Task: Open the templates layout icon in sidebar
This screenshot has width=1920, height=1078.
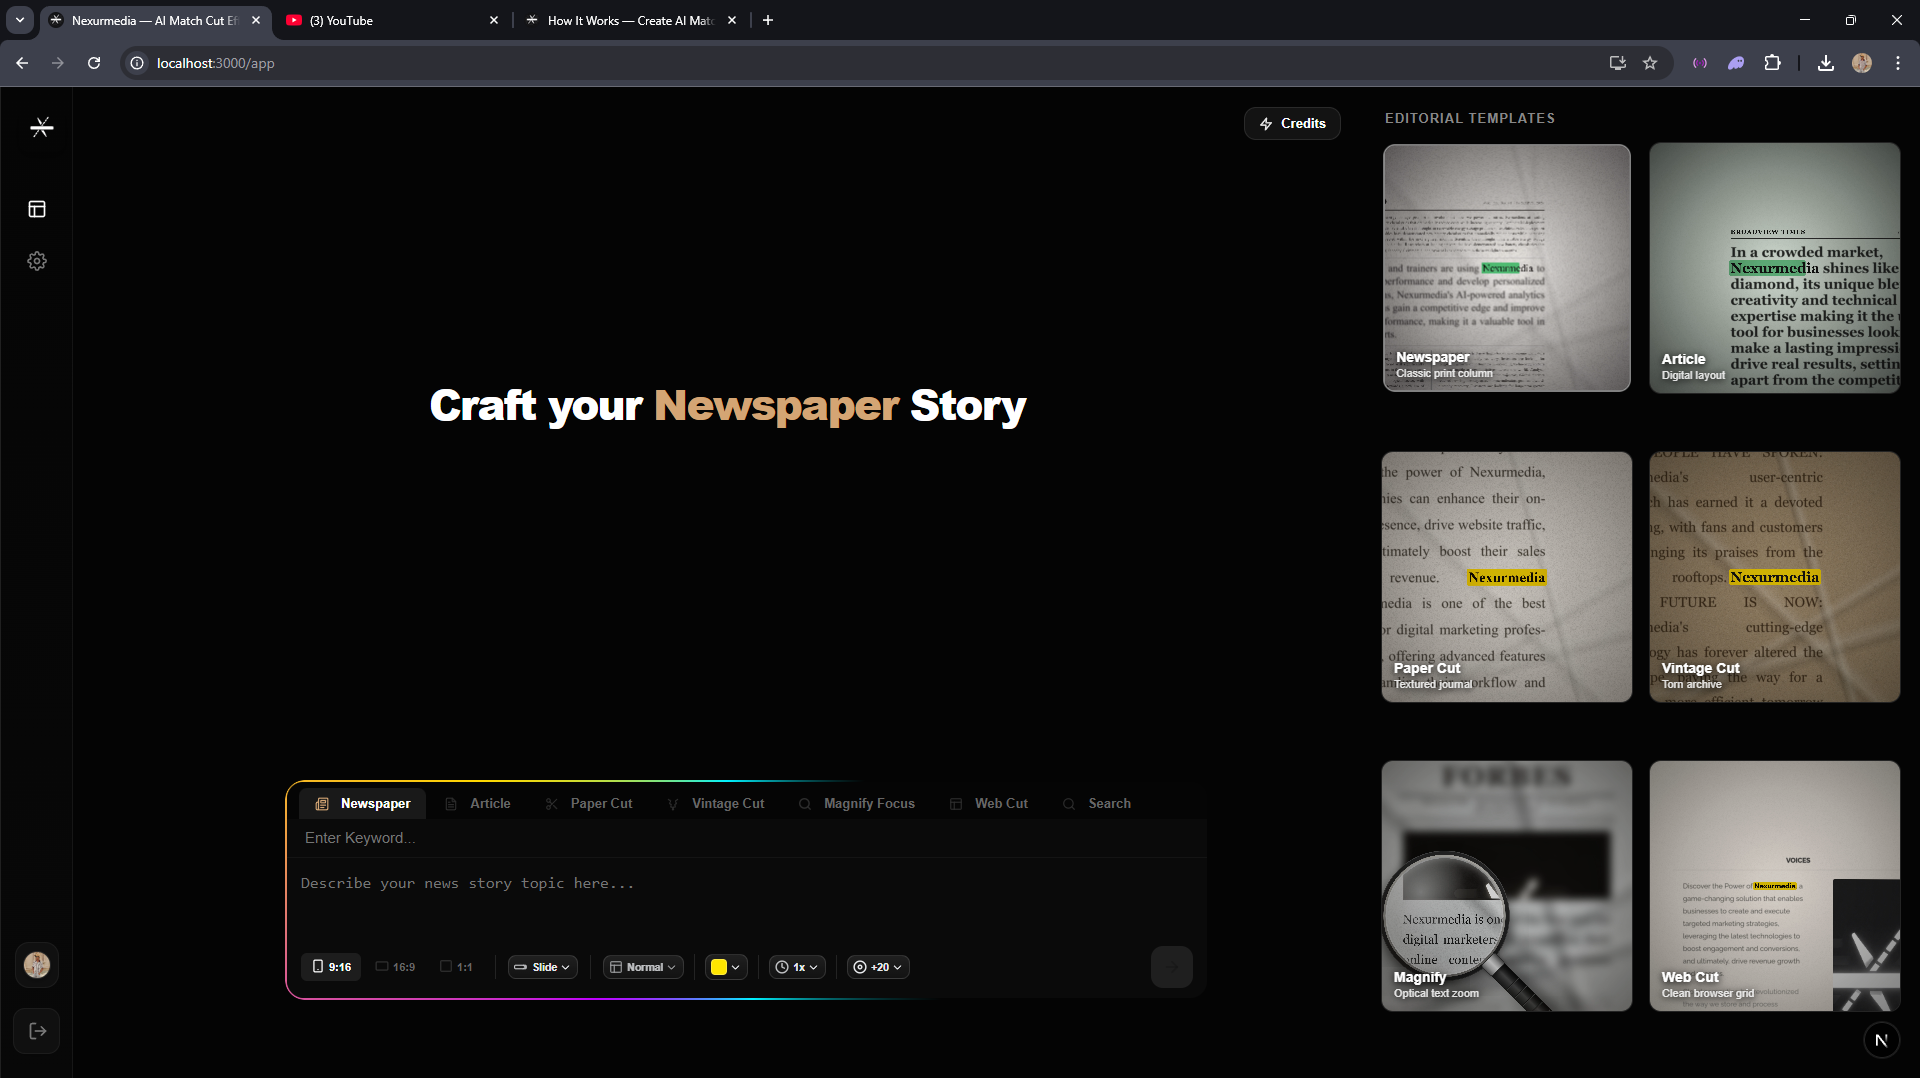Action: (x=37, y=209)
